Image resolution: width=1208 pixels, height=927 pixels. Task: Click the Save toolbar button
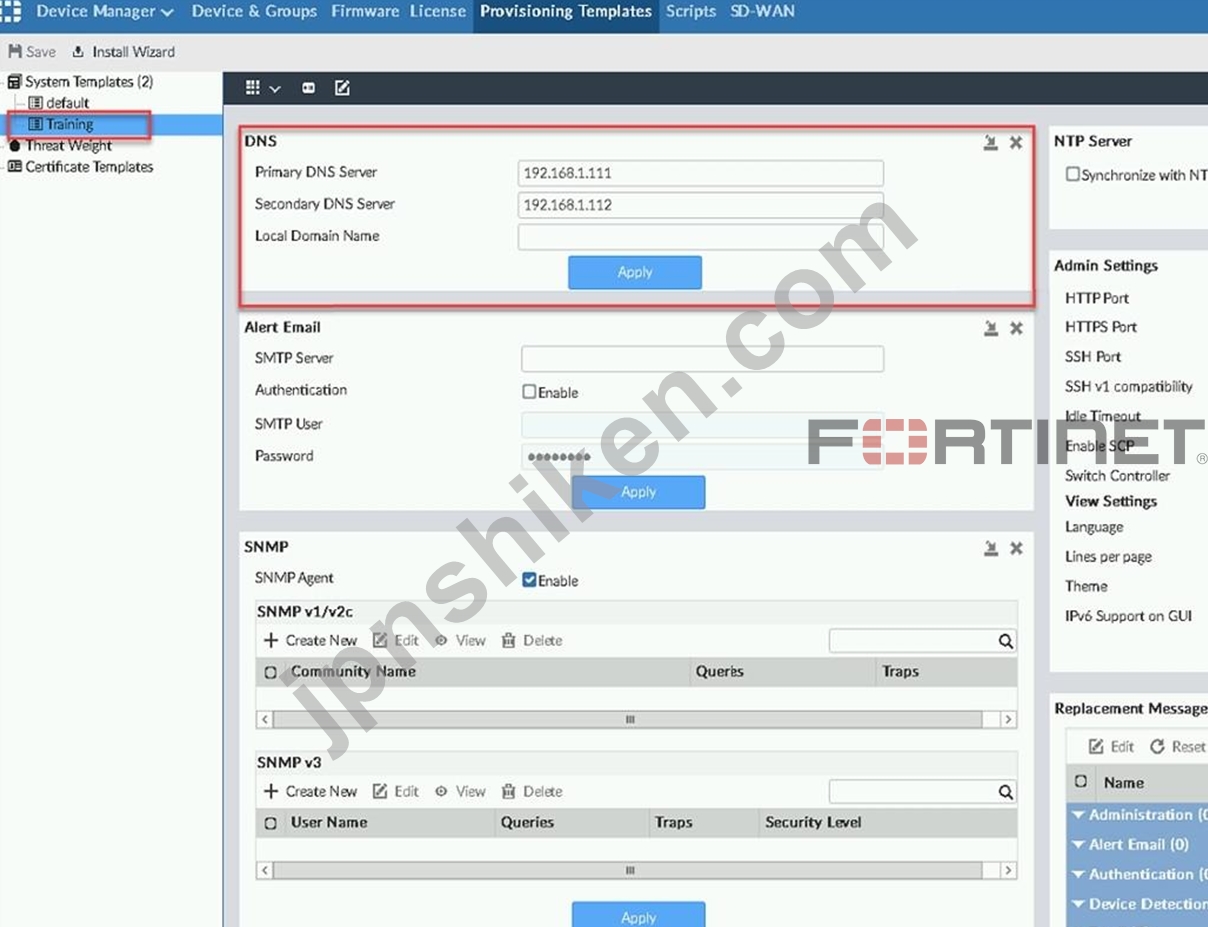[x=32, y=52]
